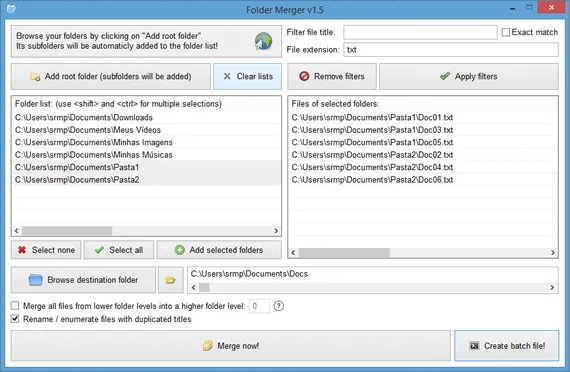Apply filters button

tap(469, 76)
